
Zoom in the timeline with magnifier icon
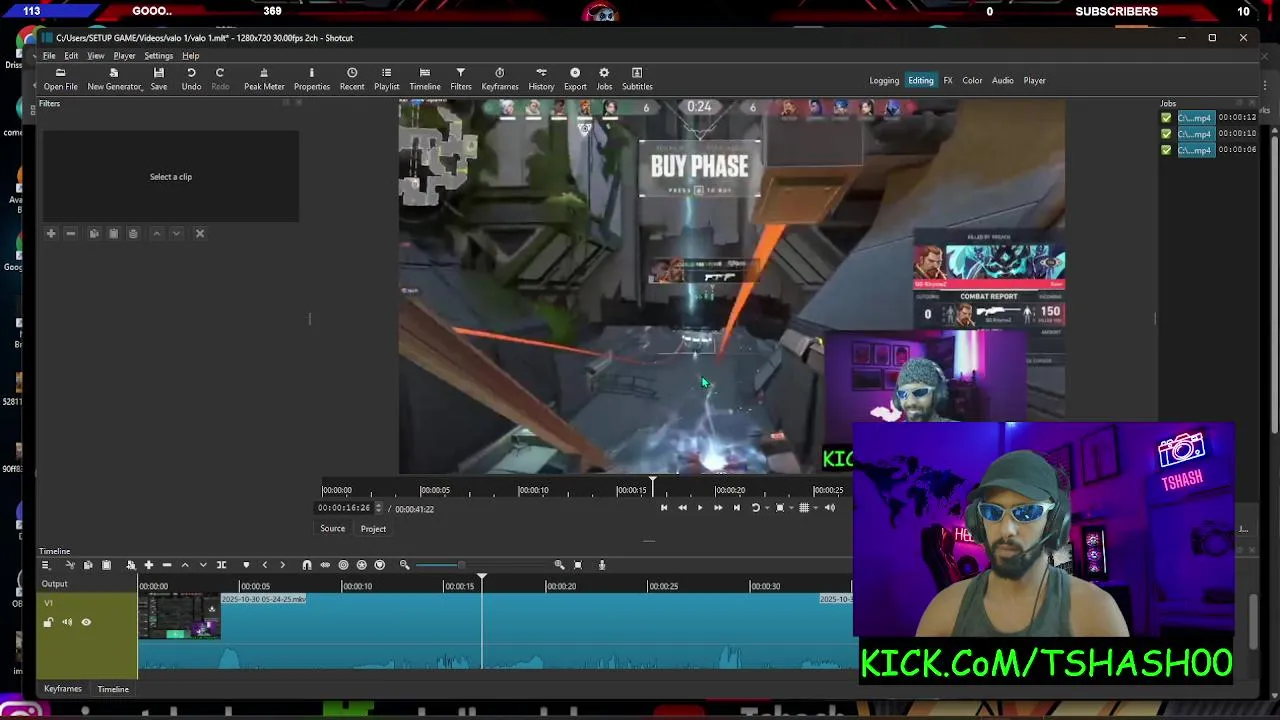click(560, 565)
